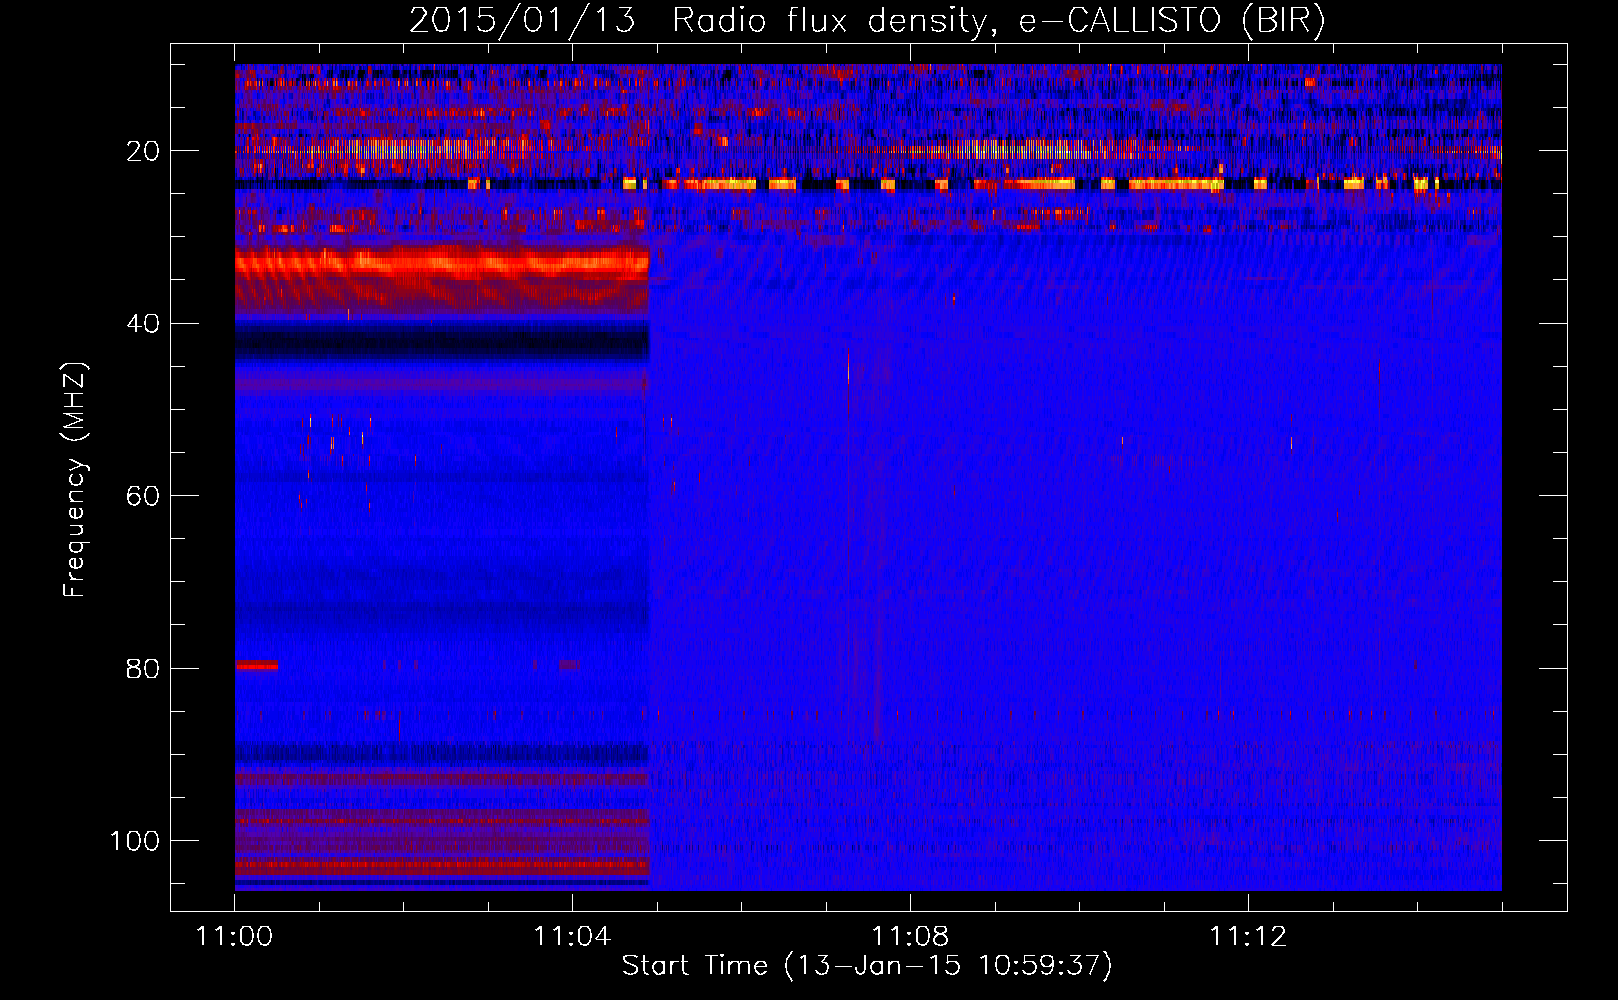
Task: Click the 11:08 time tick label
Action: 910,937
